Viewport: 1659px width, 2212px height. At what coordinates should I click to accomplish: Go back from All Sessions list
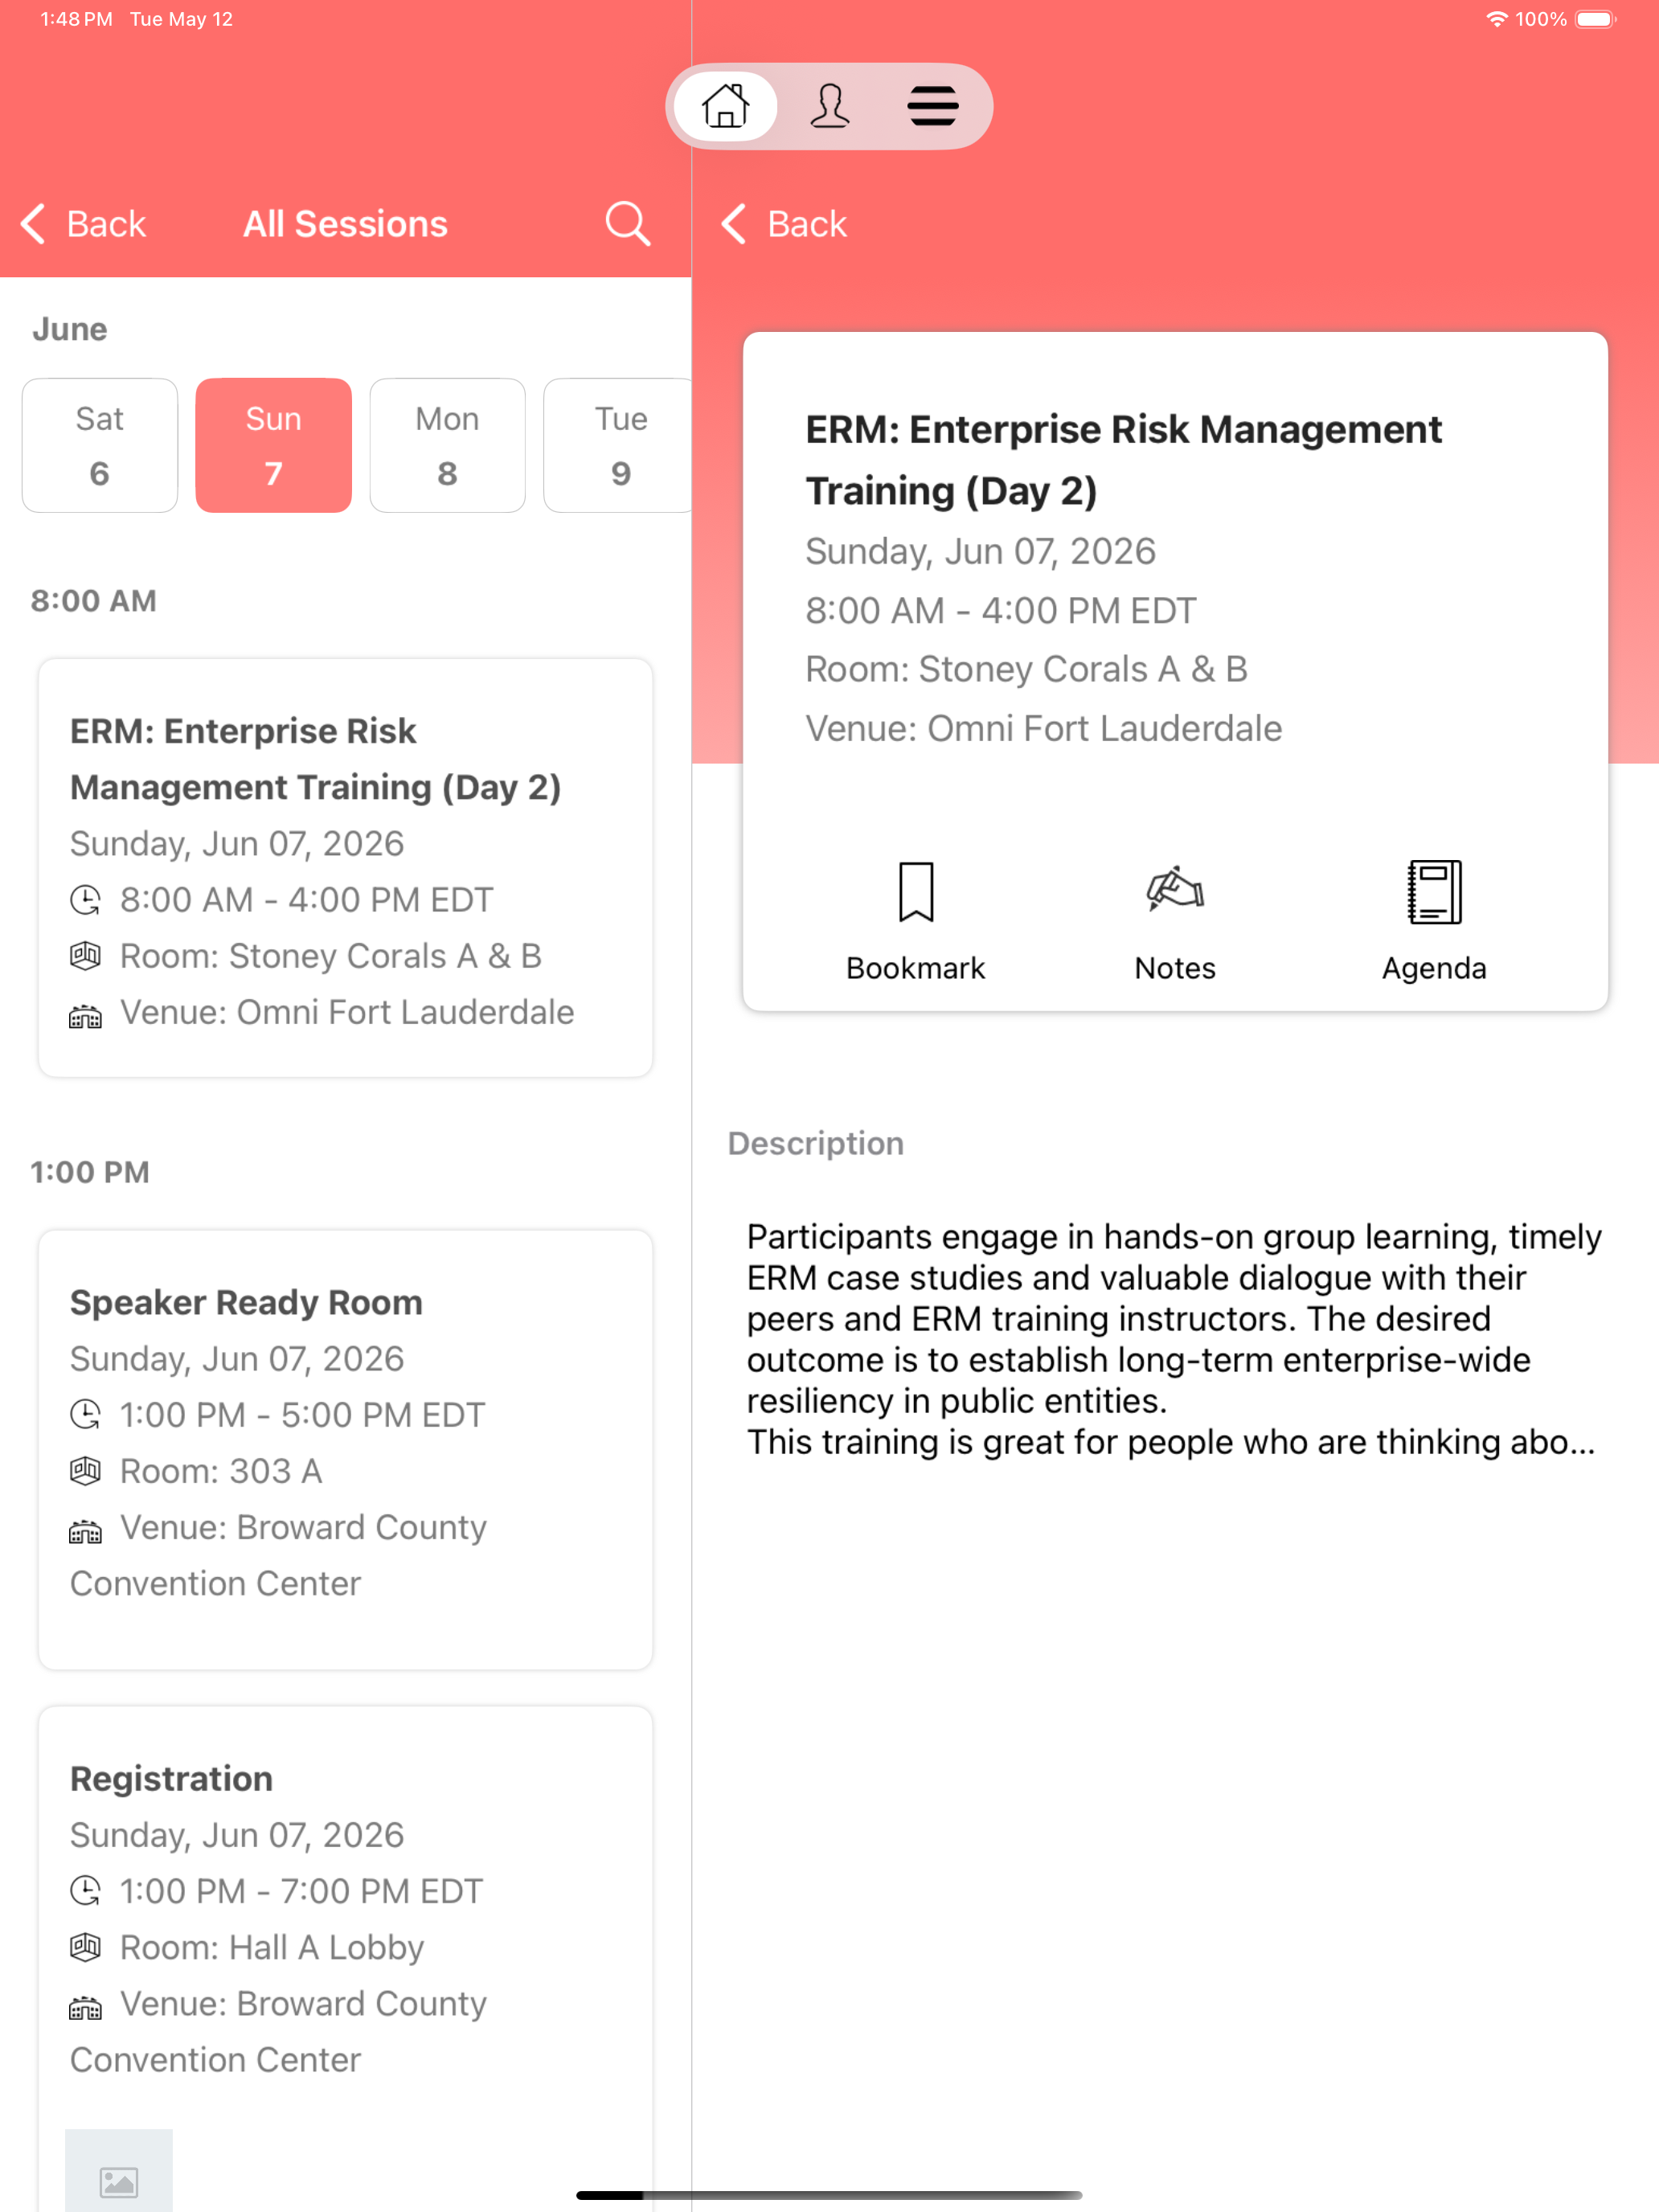[84, 224]
